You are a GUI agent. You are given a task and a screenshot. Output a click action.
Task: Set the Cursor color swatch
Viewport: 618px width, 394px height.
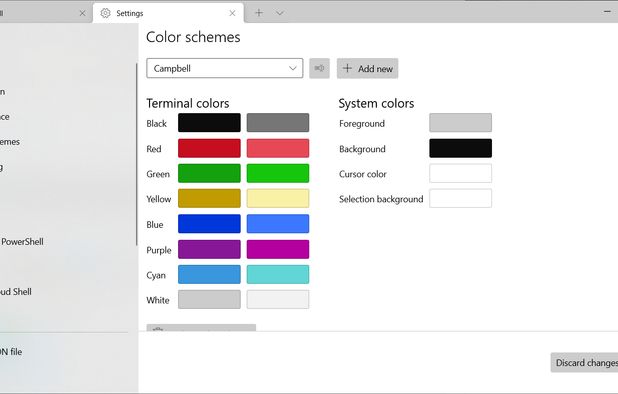tap(460, 173)
